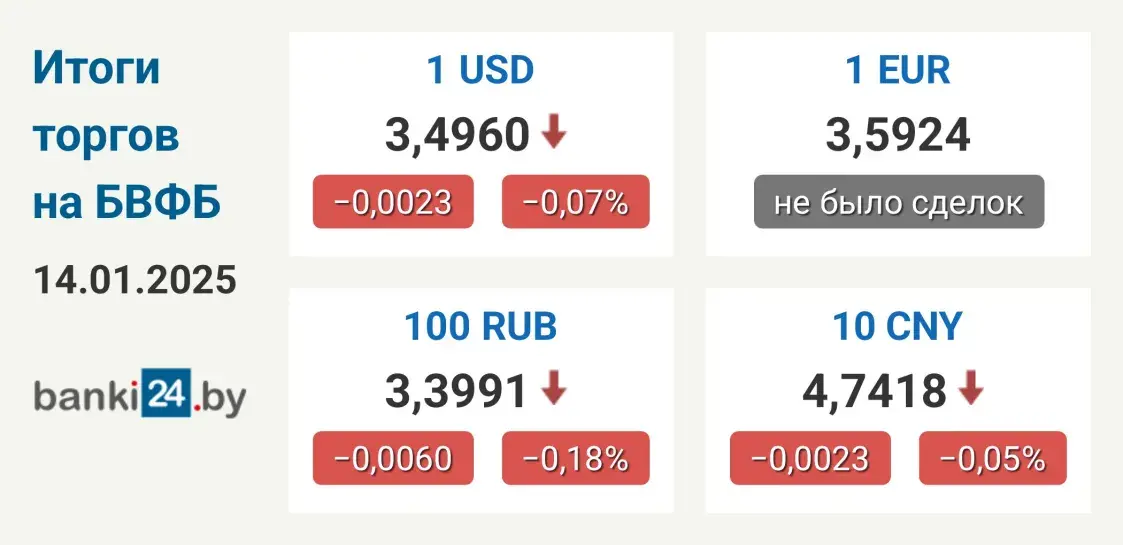Click the banki24.by logo

pos(140,395)
